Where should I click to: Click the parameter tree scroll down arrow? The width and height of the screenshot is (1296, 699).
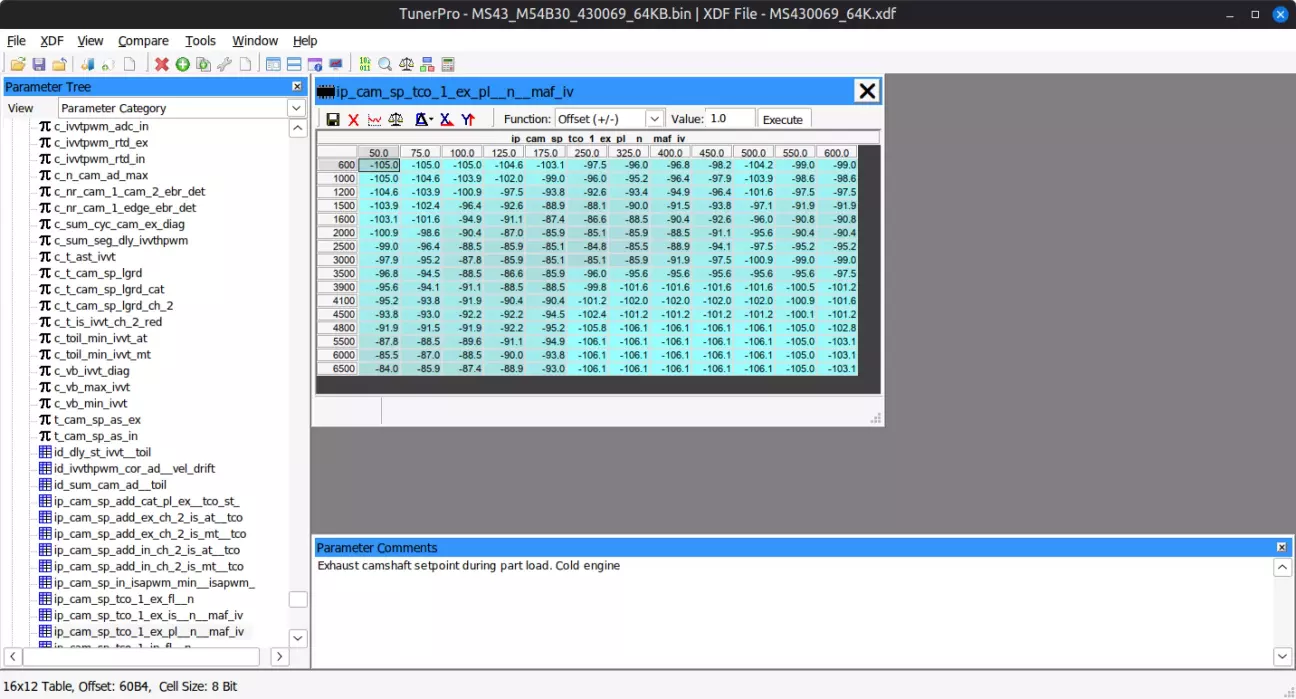[x=298, y=638]
